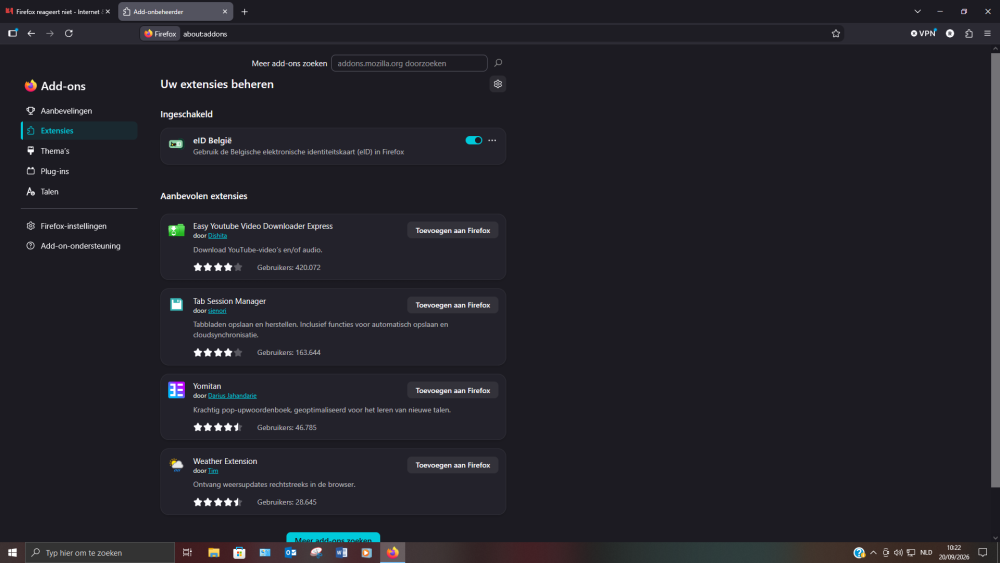Open the taskbar clock showing 10:22
This screenshot has width=1000, height=563.
pos(953,552)
